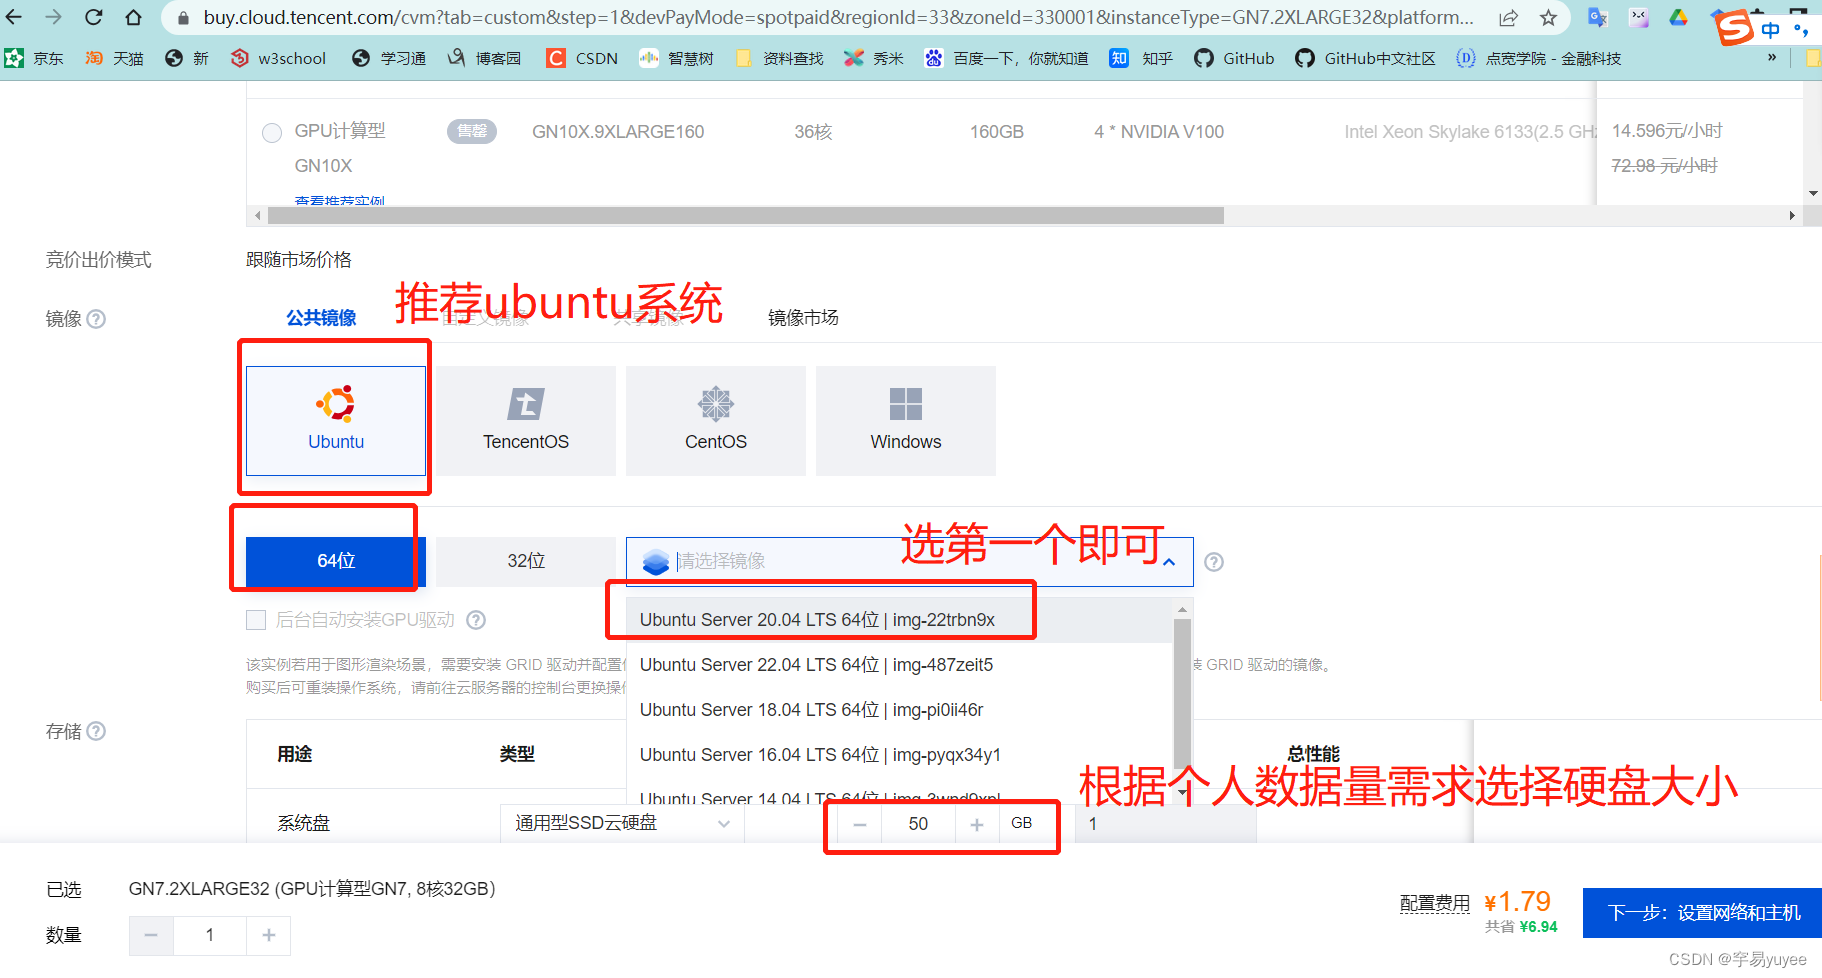Enable 后台自动安装GPU驱动 checkbox
The height and width of the screenshot is (978, 1822).
256,620
